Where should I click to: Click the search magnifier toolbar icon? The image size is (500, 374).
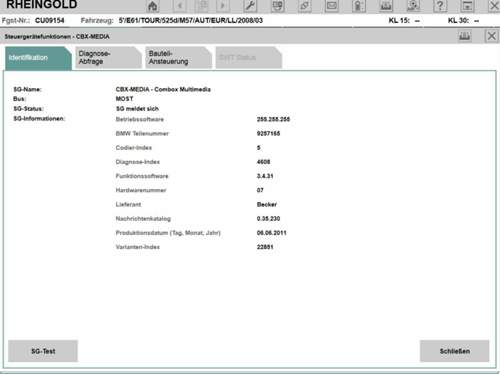(413, 6)
